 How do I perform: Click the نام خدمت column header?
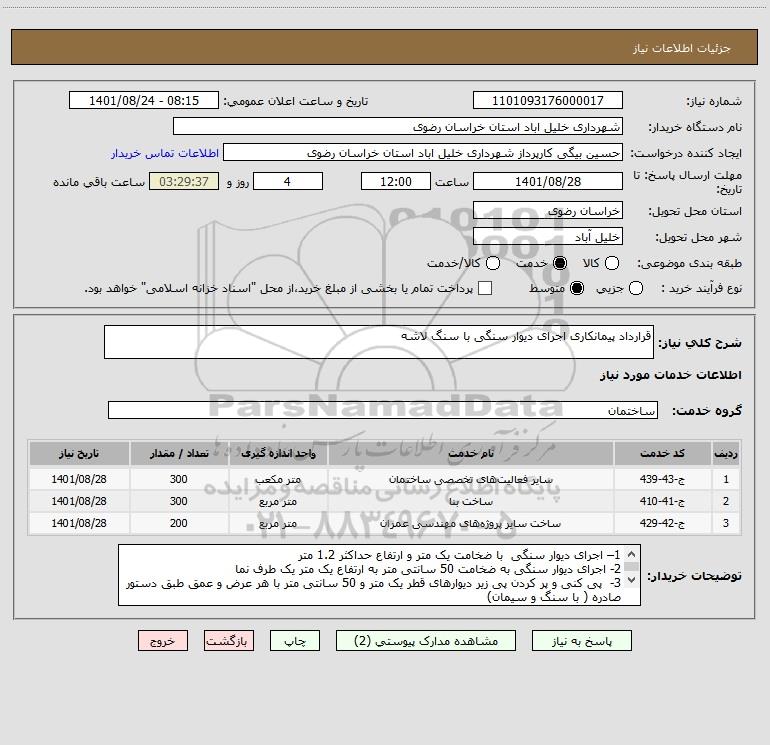[470, 453]
